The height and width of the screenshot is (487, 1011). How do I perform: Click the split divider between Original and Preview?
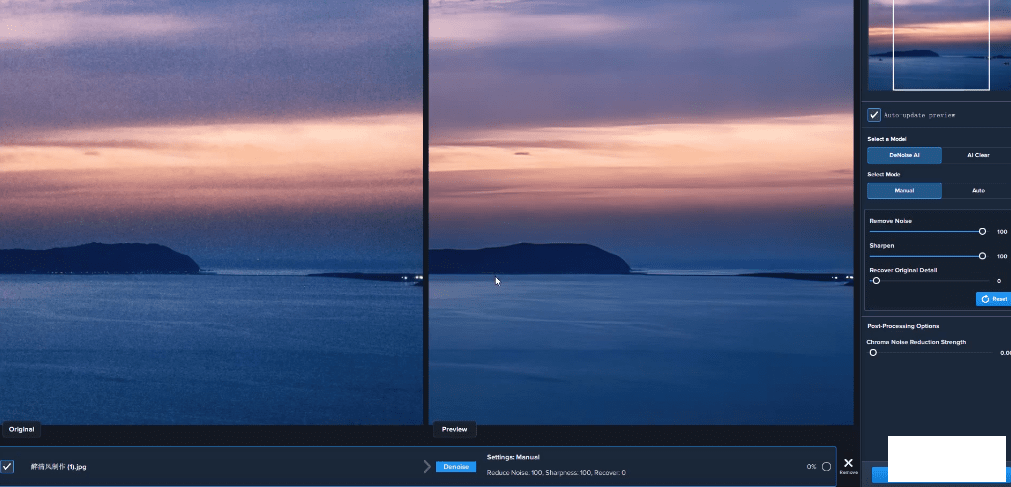pyautogui.click(x=426, y=213)
